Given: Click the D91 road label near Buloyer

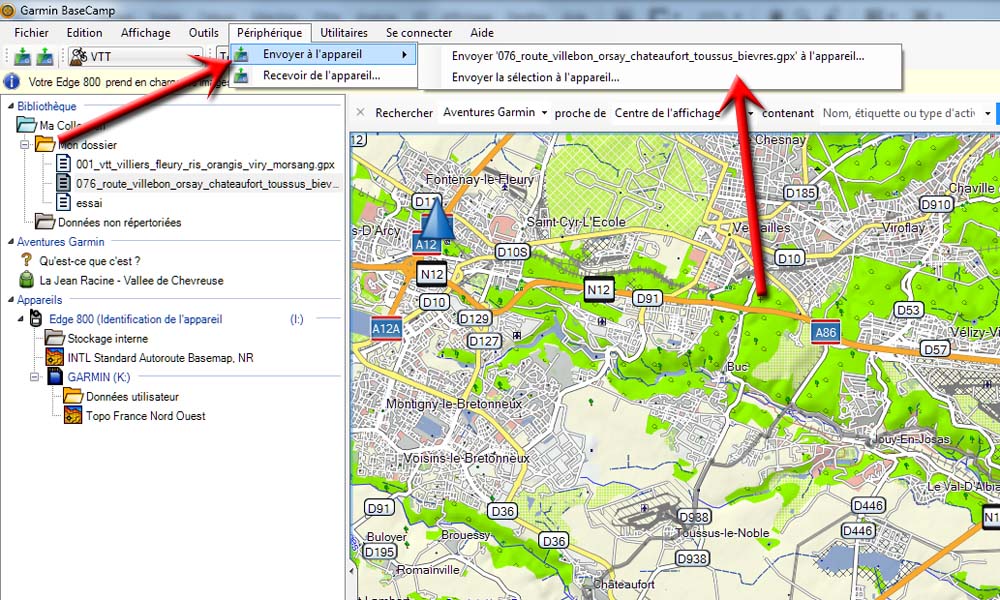Looking at the screenshot, I should (379, 508).
